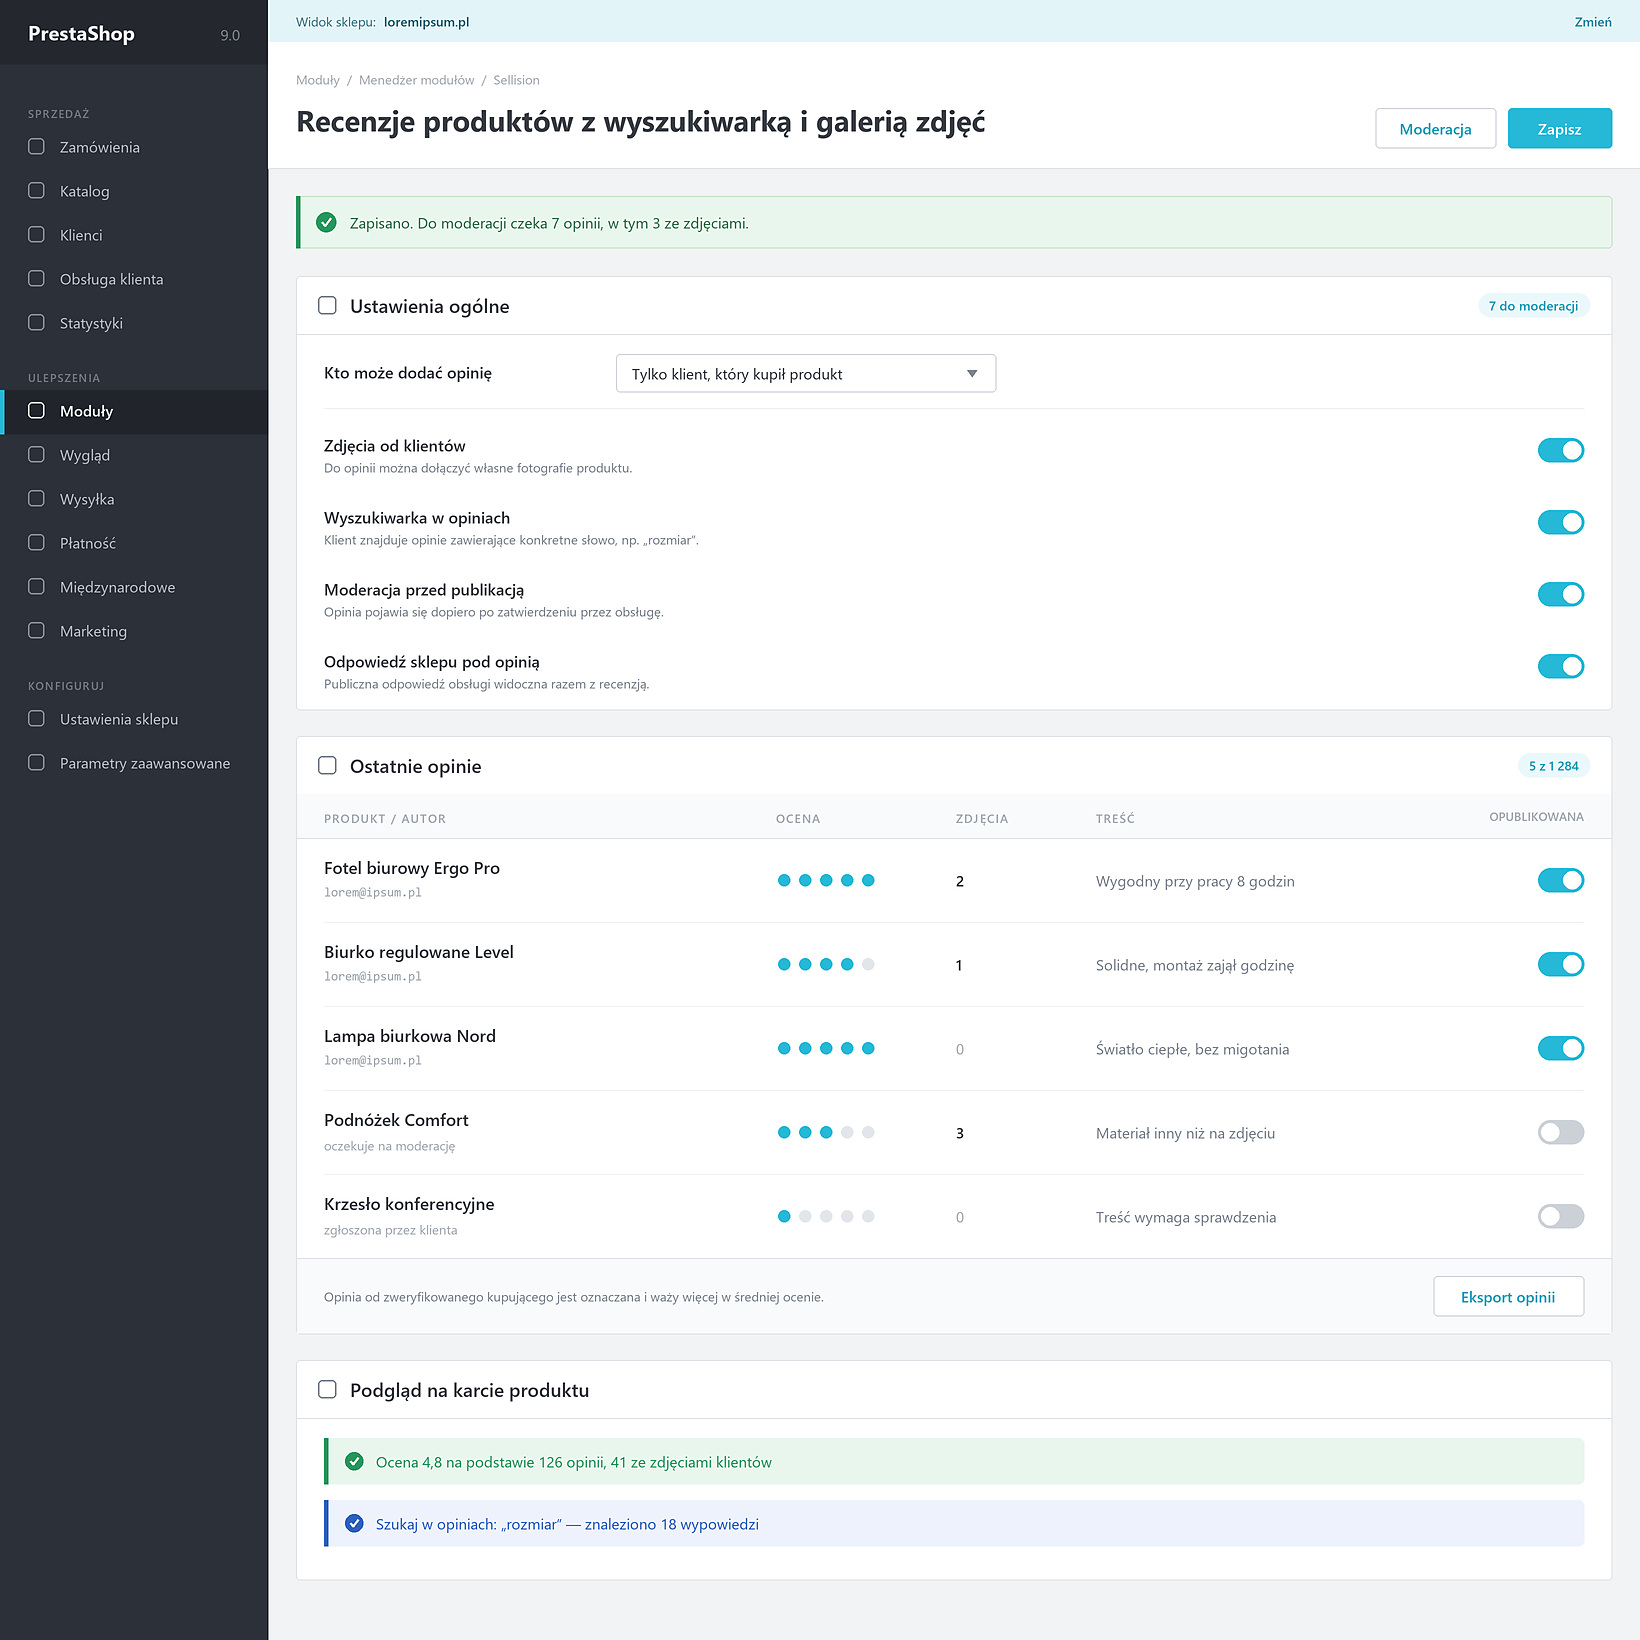The width and height of the screenshot is (1640, 1640).
Task: Click the Zmień shop view link
Action: 1592,22
